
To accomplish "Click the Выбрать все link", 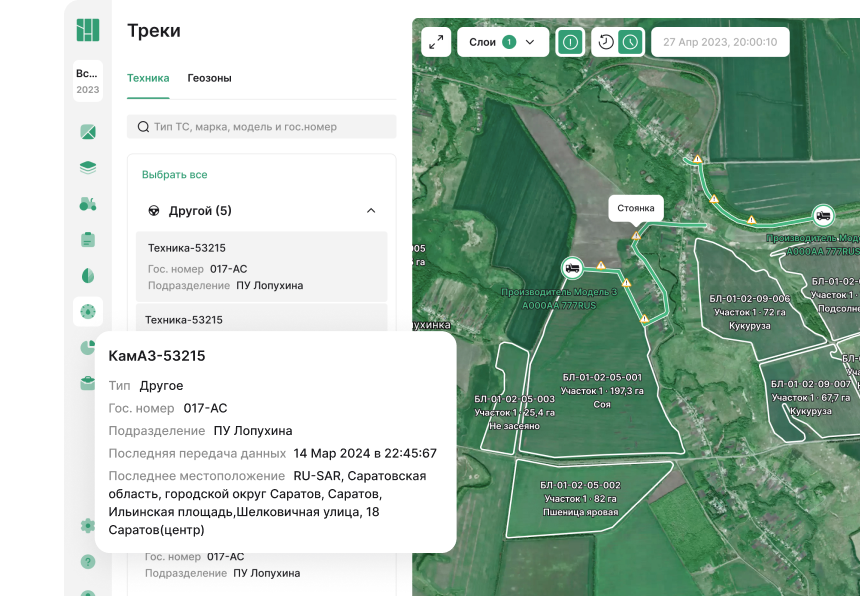I will point(174,174).
